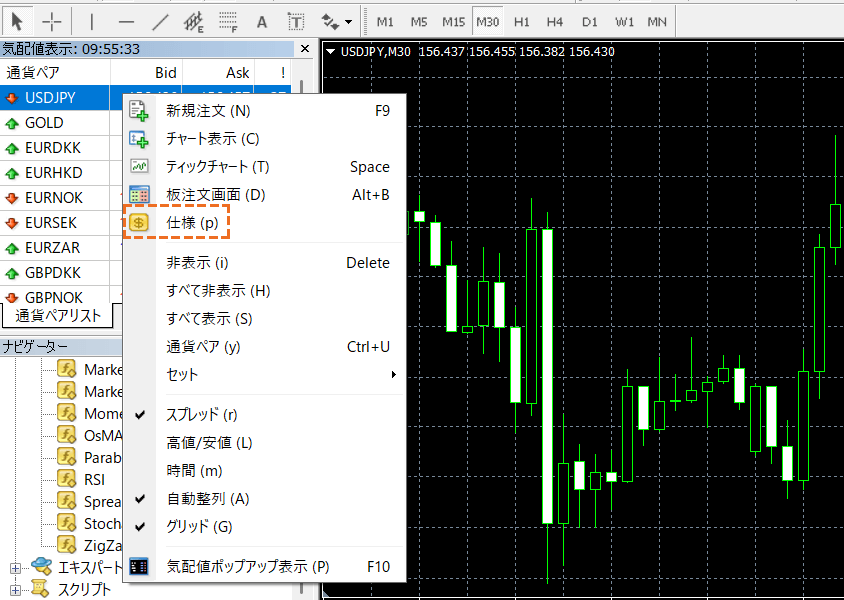Screen dimensions: 844x600
Task: Open the 通貨ペアリスト tab
Action: 58,316
